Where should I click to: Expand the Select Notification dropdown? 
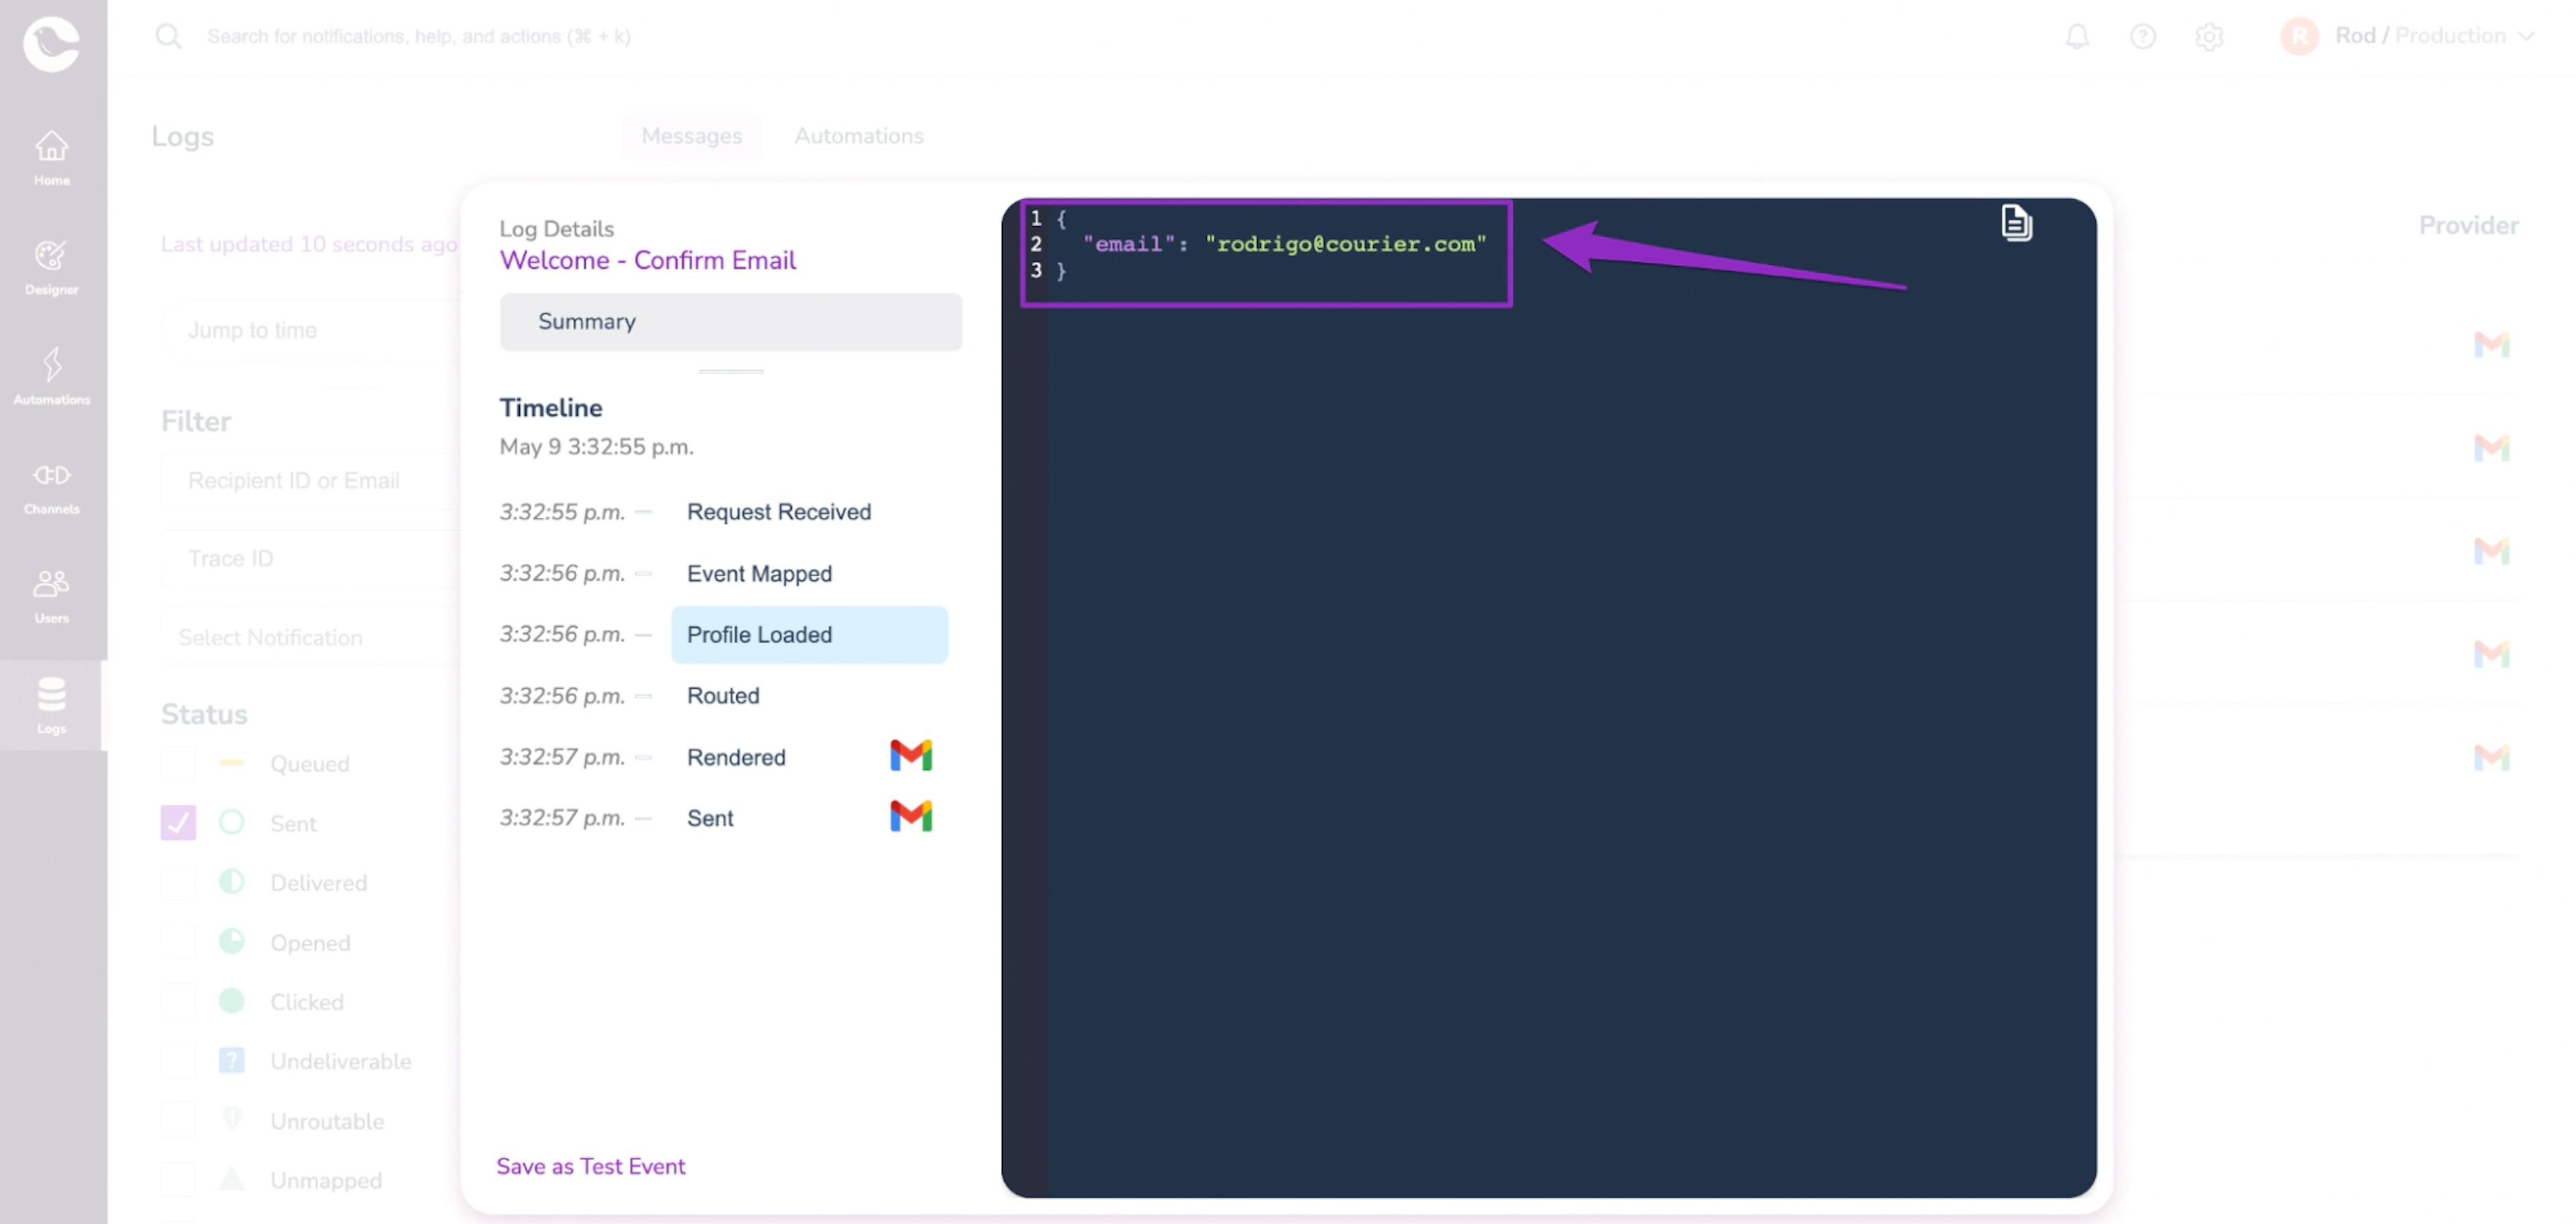[296, 637]
